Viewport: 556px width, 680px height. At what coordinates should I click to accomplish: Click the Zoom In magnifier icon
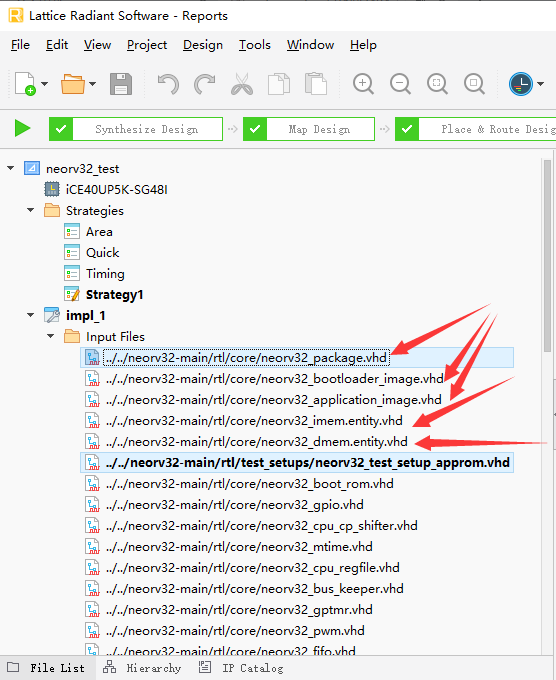[363, 84]
